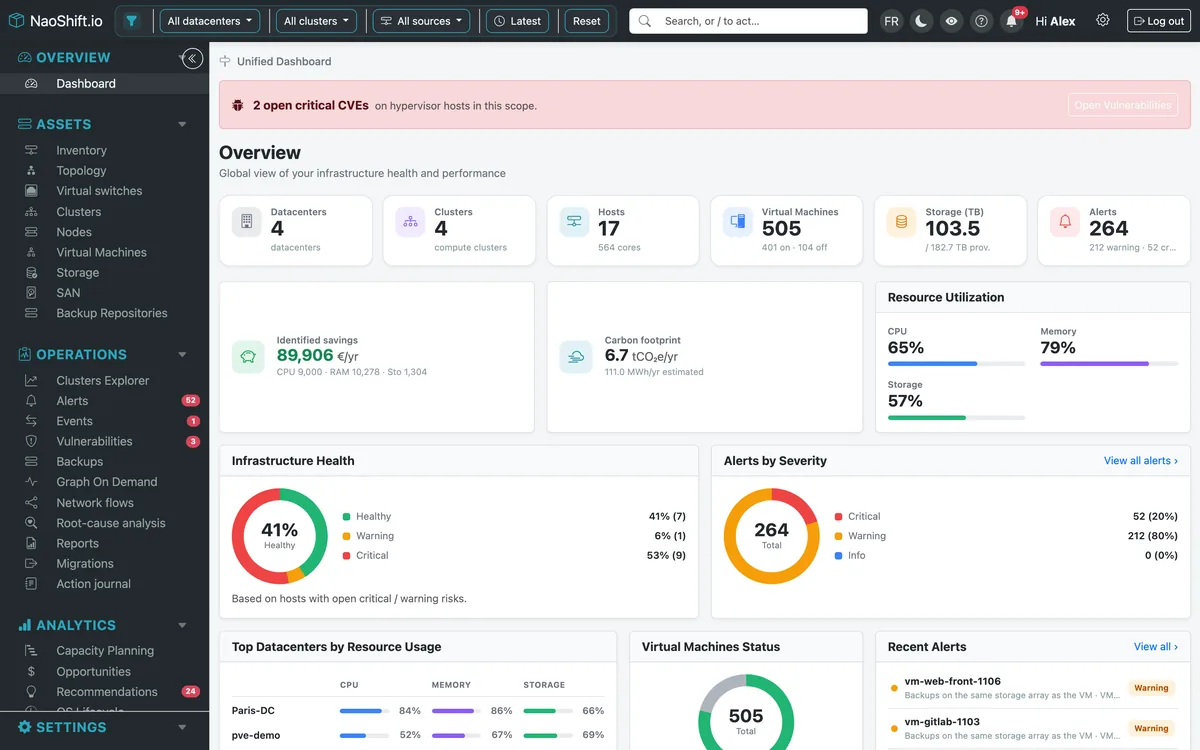Viewport: 1200px width, 750px height.
Task: Click the Reset button
Action: pyautogui.click(x=587, y=21)
